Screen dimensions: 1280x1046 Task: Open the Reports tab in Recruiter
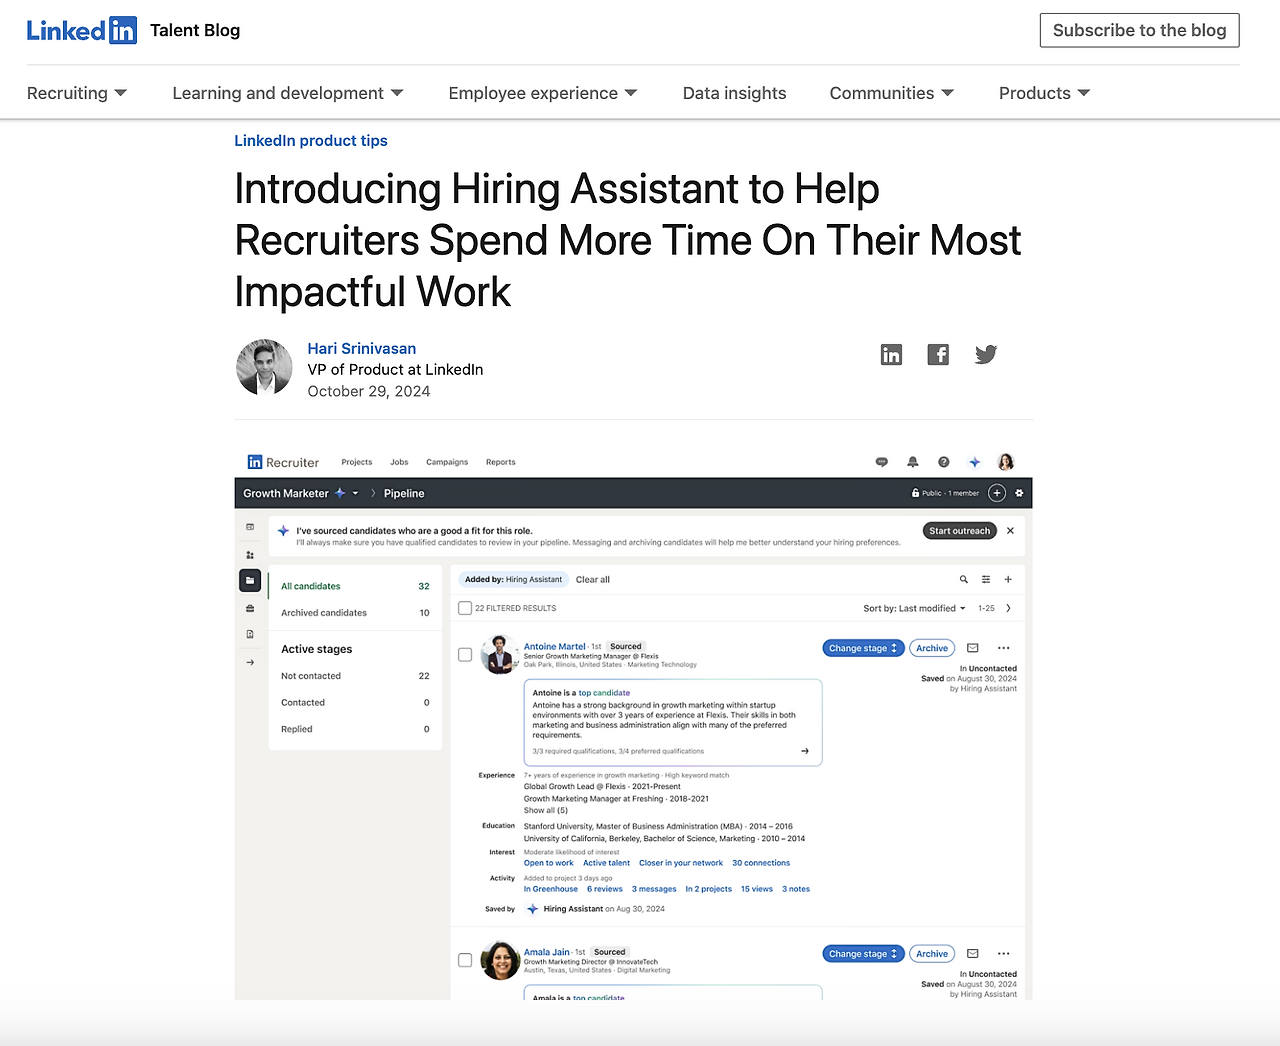coord(501,462)
